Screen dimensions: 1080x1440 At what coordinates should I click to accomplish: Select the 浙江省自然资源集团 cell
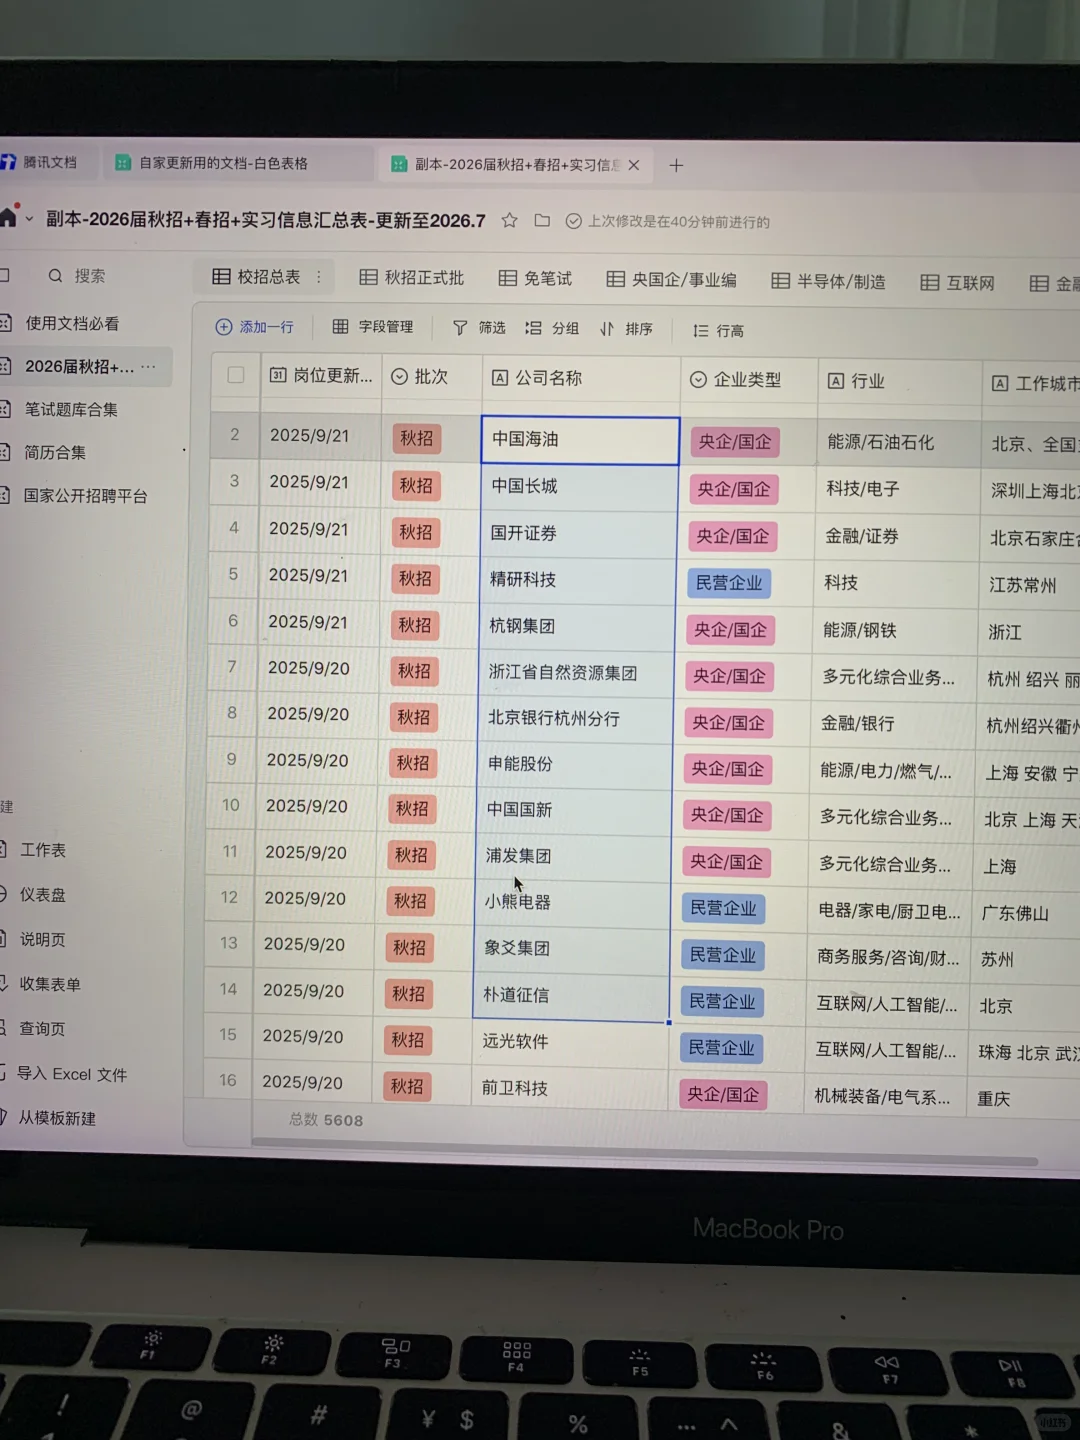(575, 673)
